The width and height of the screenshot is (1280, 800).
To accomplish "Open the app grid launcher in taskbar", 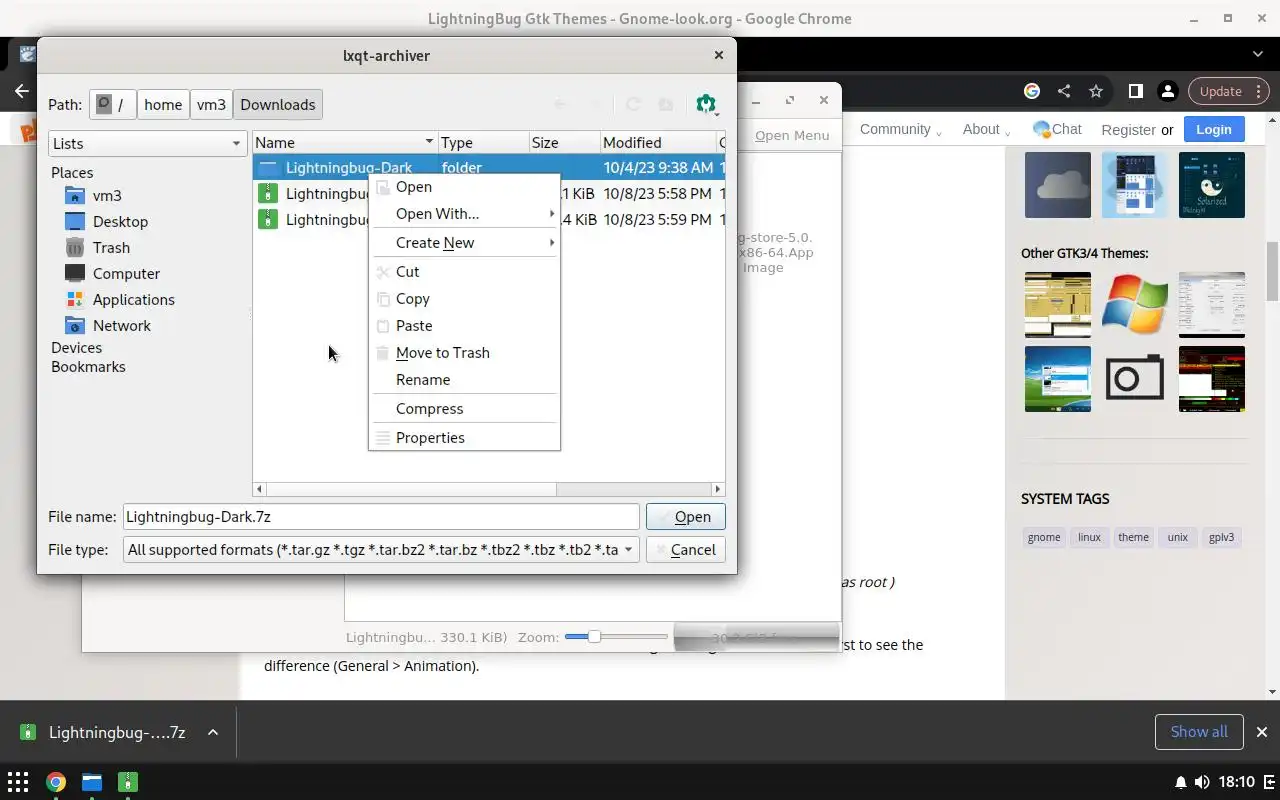I will coord(18,782).
